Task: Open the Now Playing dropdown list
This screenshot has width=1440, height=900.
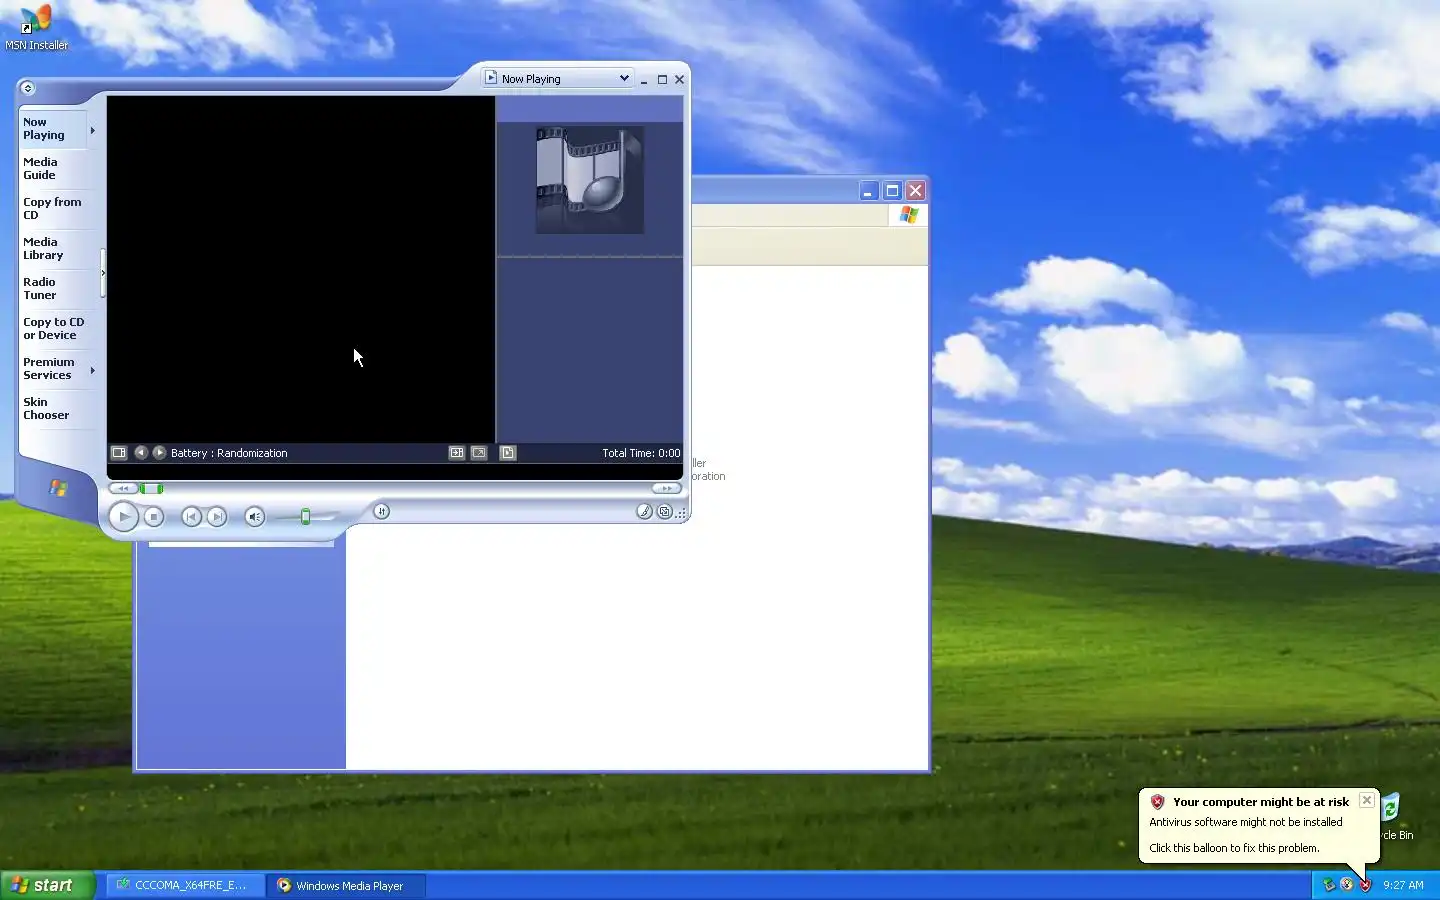Action: coord(558,78)
